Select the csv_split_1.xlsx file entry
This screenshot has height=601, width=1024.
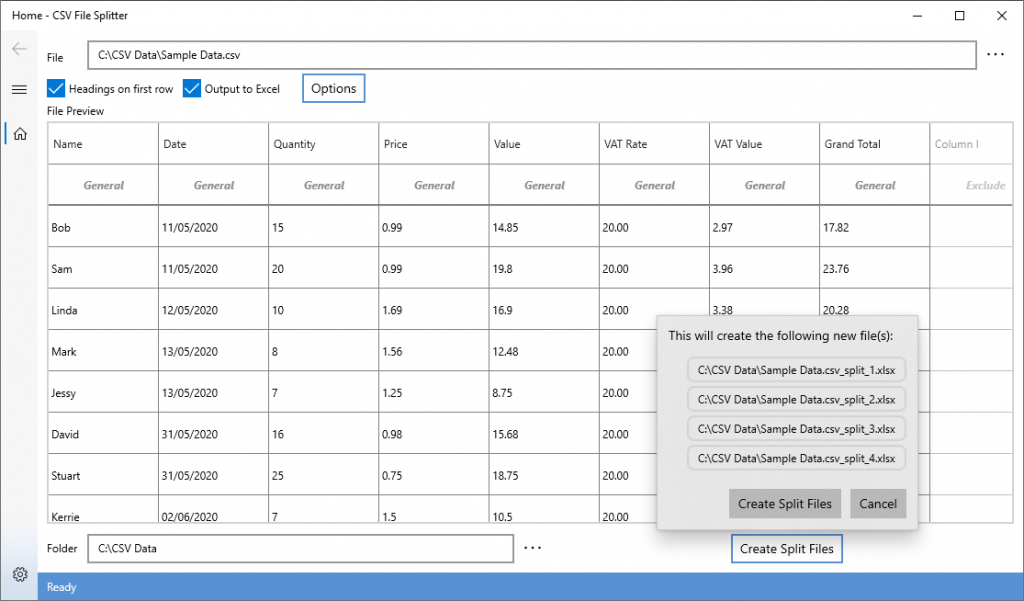(x=796, y=370)
